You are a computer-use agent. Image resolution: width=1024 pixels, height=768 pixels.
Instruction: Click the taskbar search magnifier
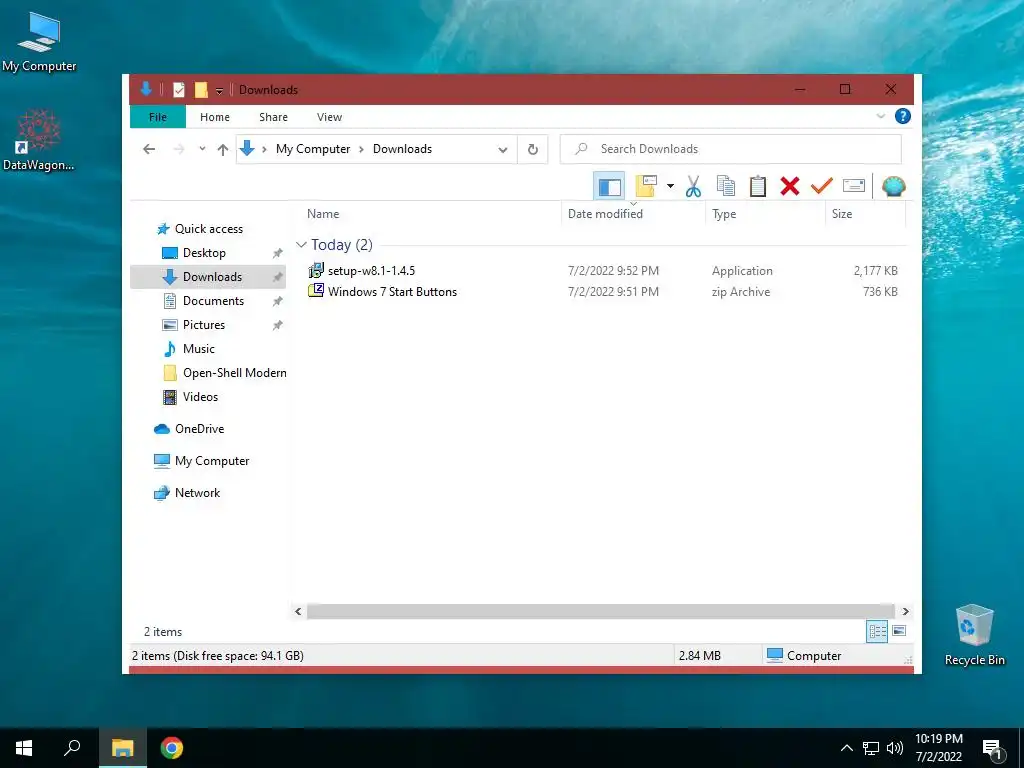pyautogui.click(x=72, y=748)
